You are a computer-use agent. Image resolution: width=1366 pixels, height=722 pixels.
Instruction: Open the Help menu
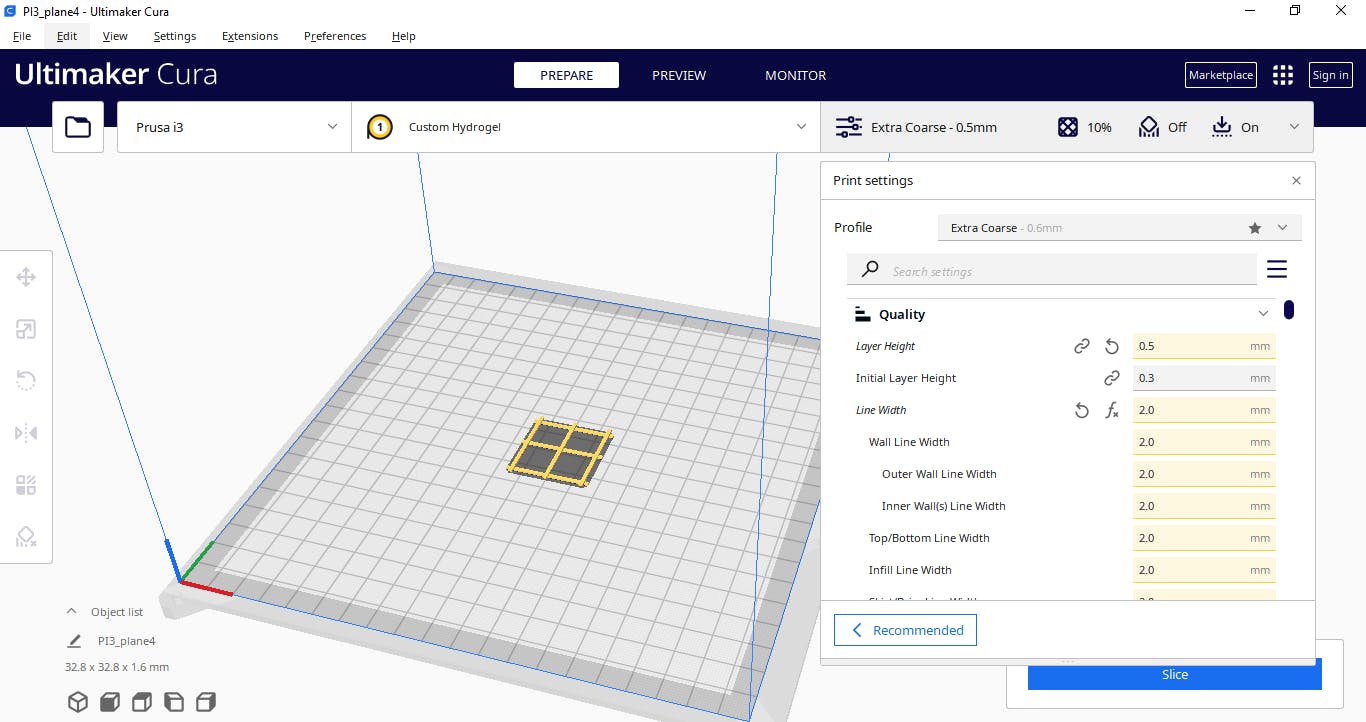click(x=404, y=36)
